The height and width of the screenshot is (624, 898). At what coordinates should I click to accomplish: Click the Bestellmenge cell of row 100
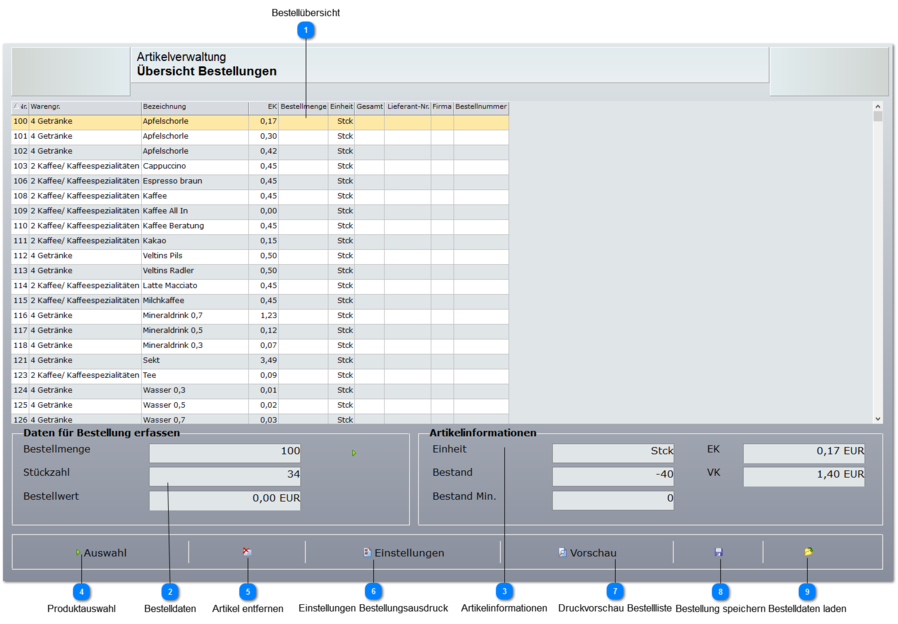[304, 121]
